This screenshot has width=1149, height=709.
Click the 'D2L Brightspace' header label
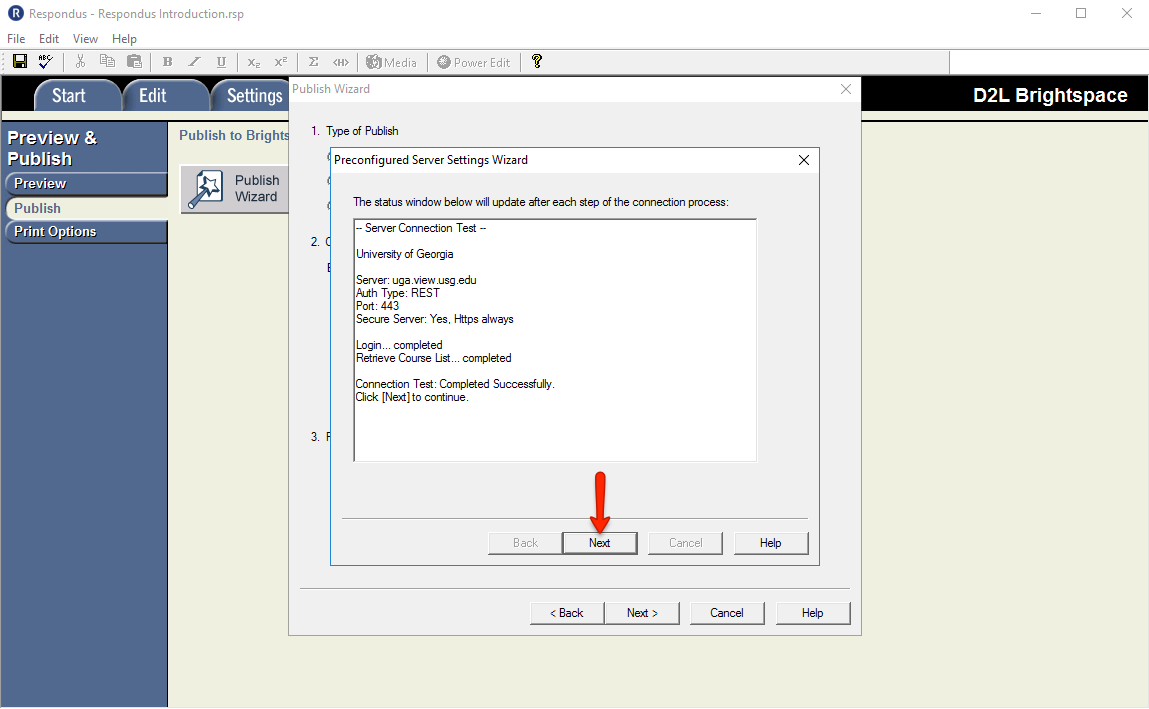click(x=1050, y=95)
